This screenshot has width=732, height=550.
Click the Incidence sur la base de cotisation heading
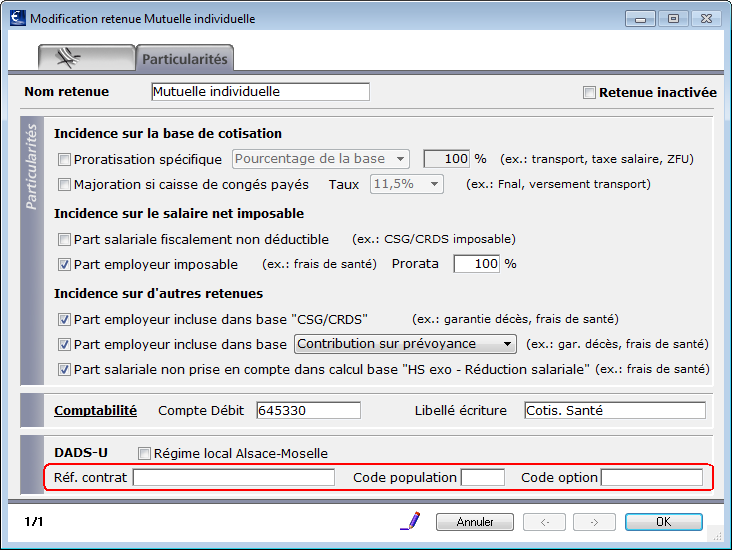[168, 134]
